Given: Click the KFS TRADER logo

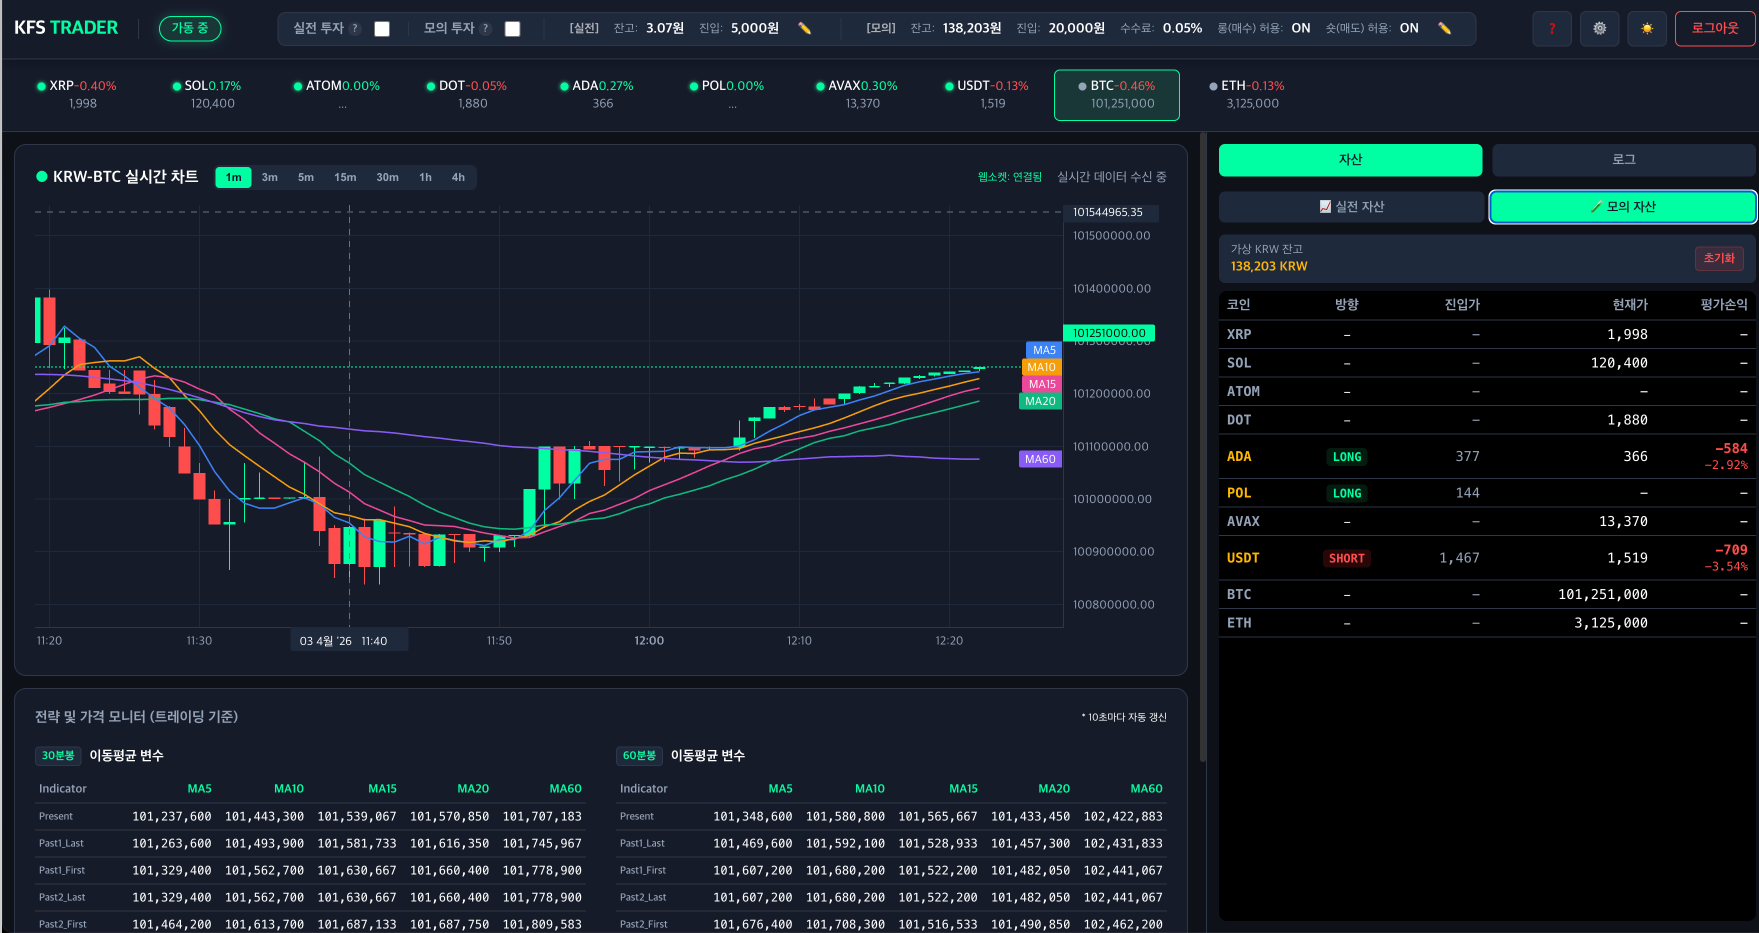Looking at the screenshot, I should (66, 28).
